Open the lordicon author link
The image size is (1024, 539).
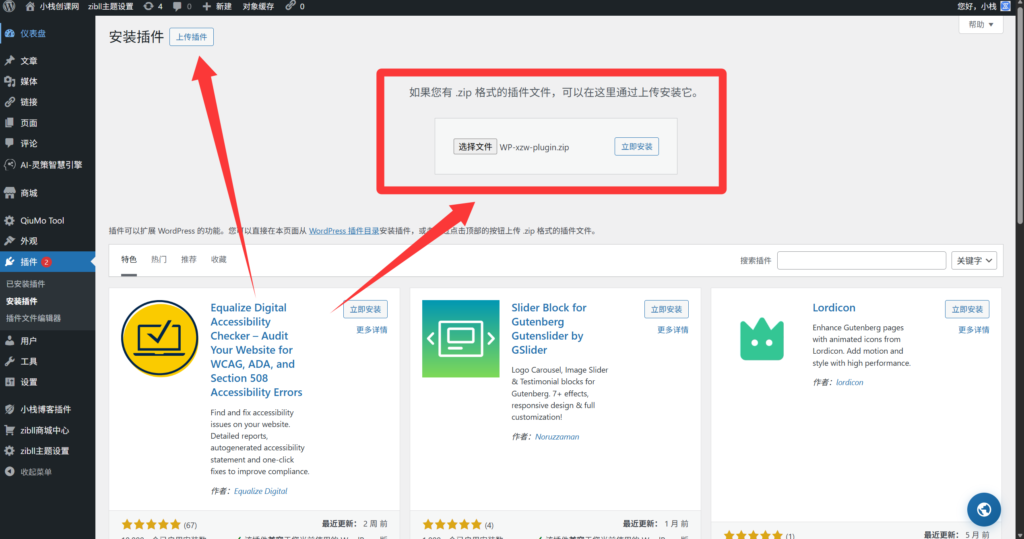pos(849,383)
